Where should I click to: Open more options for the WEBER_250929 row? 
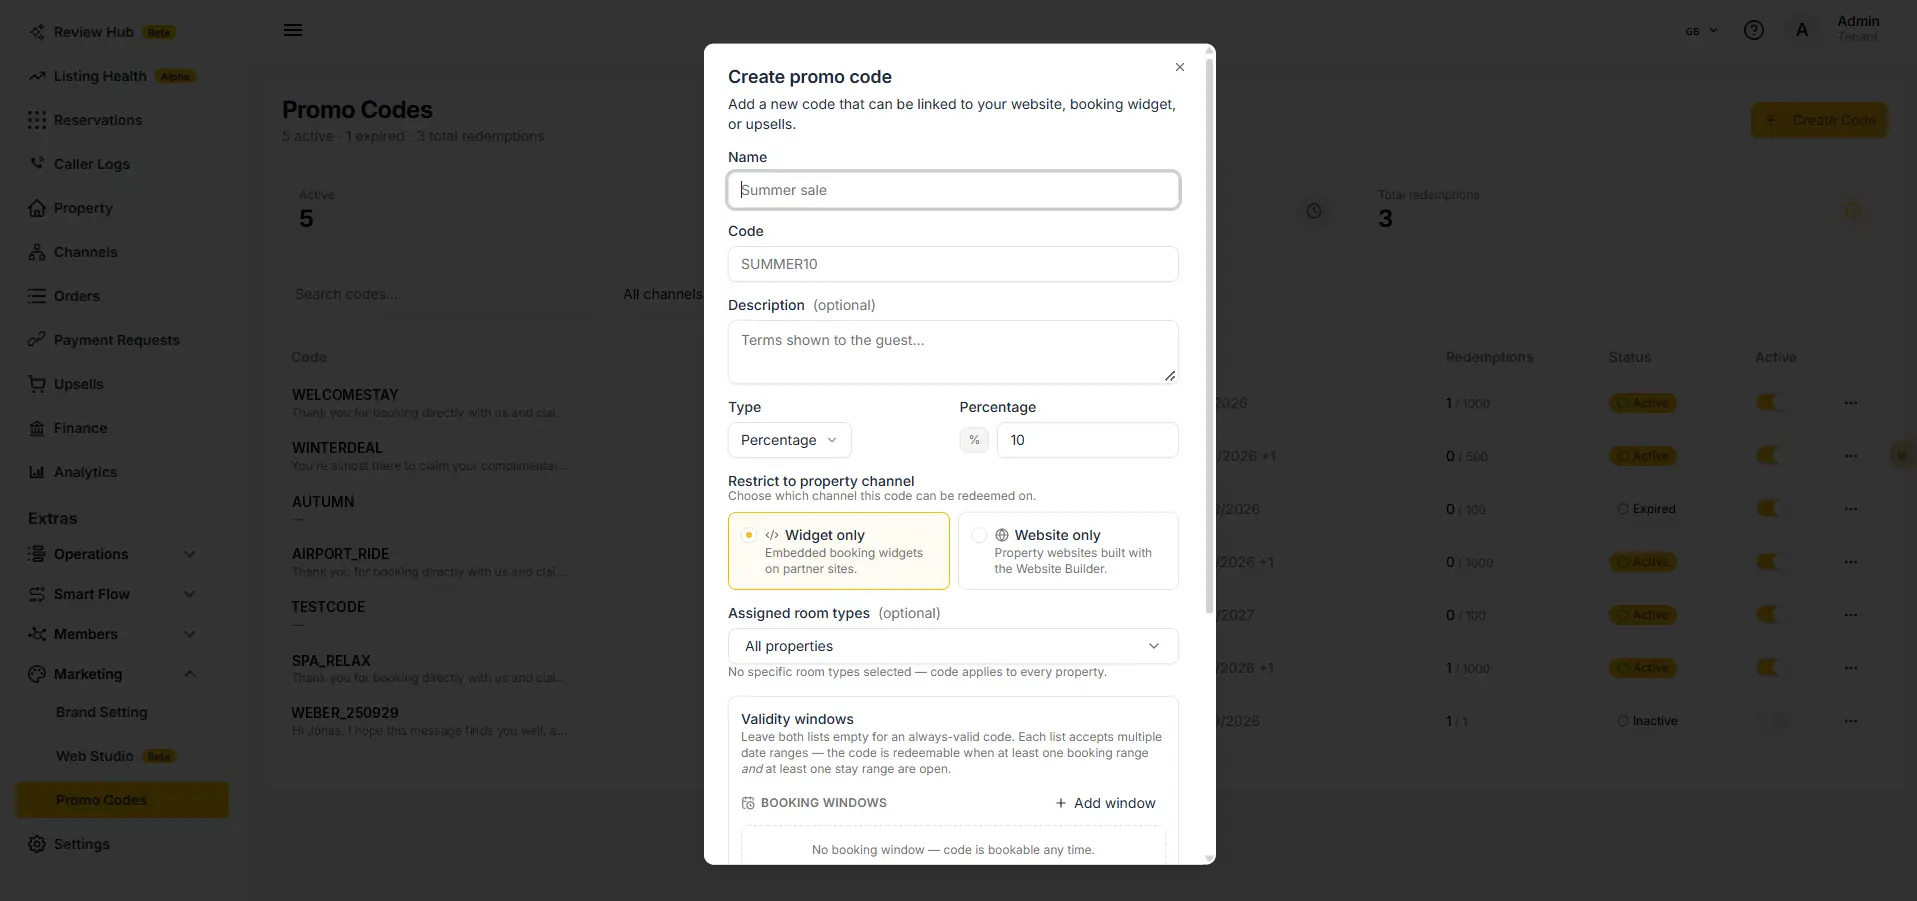pos(1851,721)
